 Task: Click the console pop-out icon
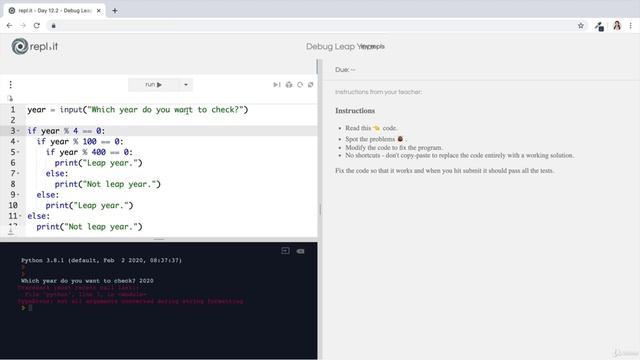click(285, 251)
